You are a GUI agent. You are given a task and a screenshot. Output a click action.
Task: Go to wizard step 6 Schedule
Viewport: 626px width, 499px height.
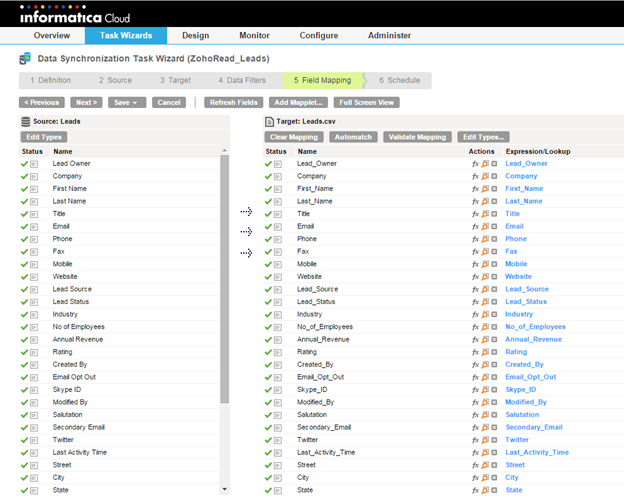pos(400,80)
